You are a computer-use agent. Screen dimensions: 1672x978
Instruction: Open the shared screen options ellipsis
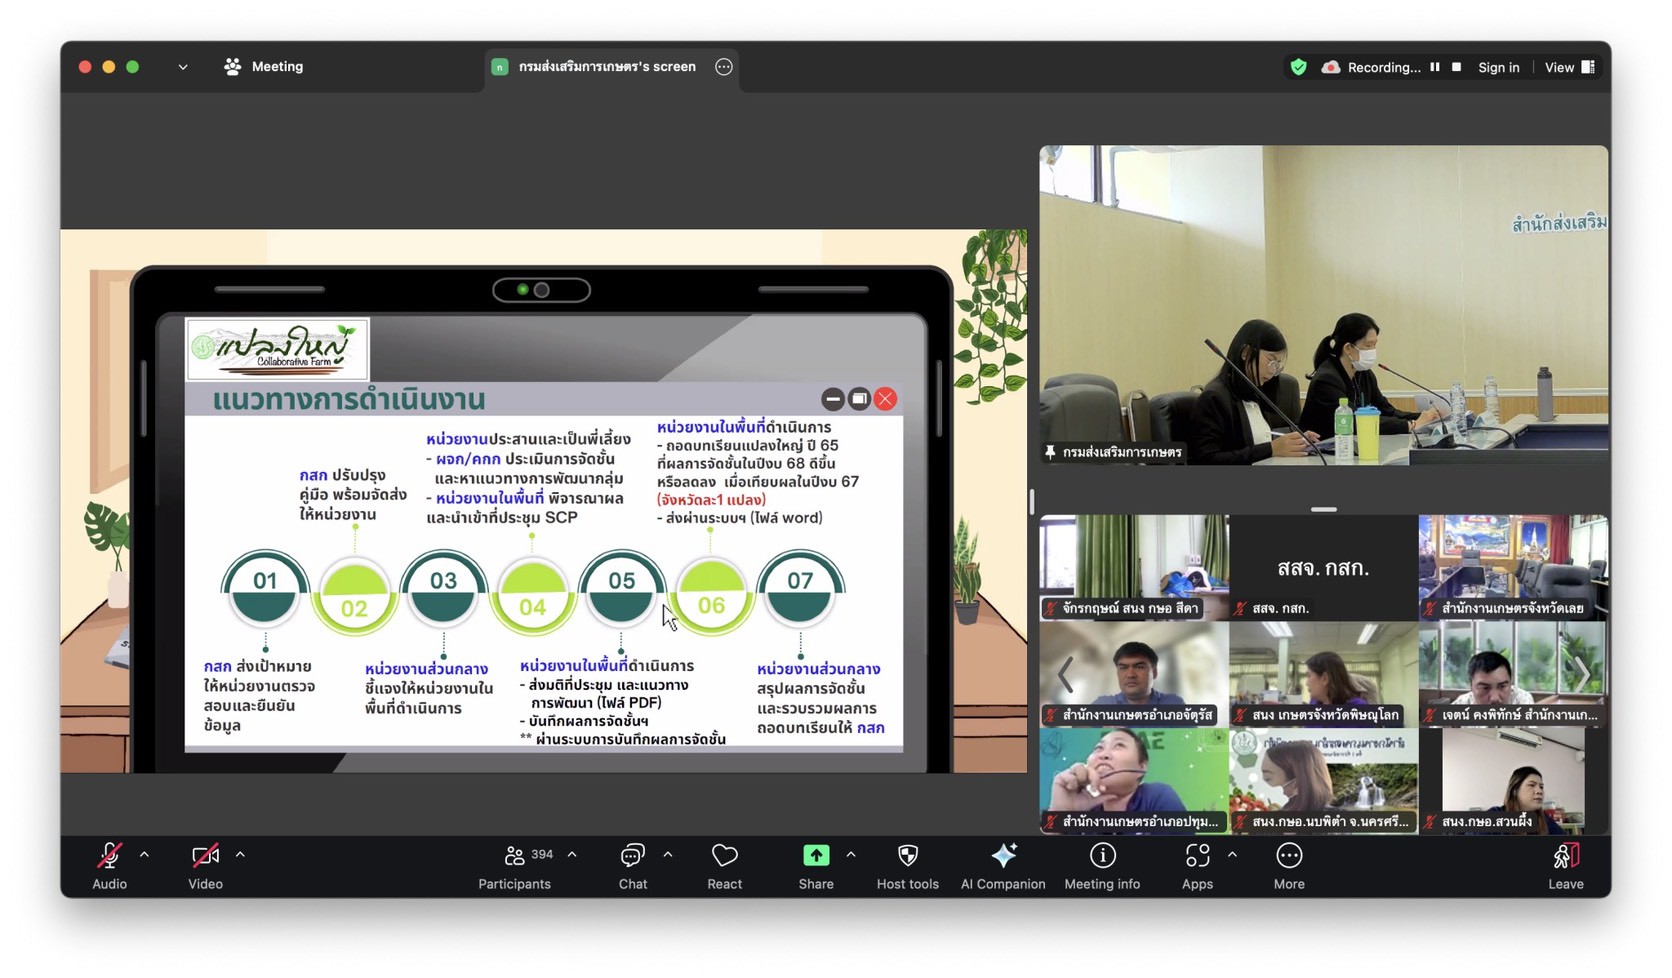(724, 67)
